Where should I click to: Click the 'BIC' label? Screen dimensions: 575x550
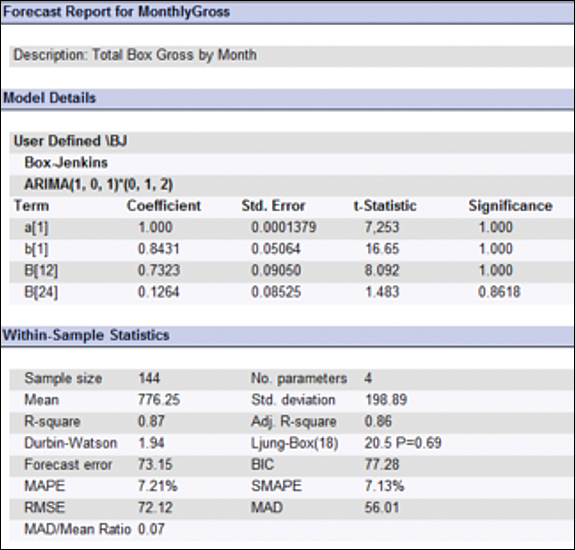click(263, 465)
